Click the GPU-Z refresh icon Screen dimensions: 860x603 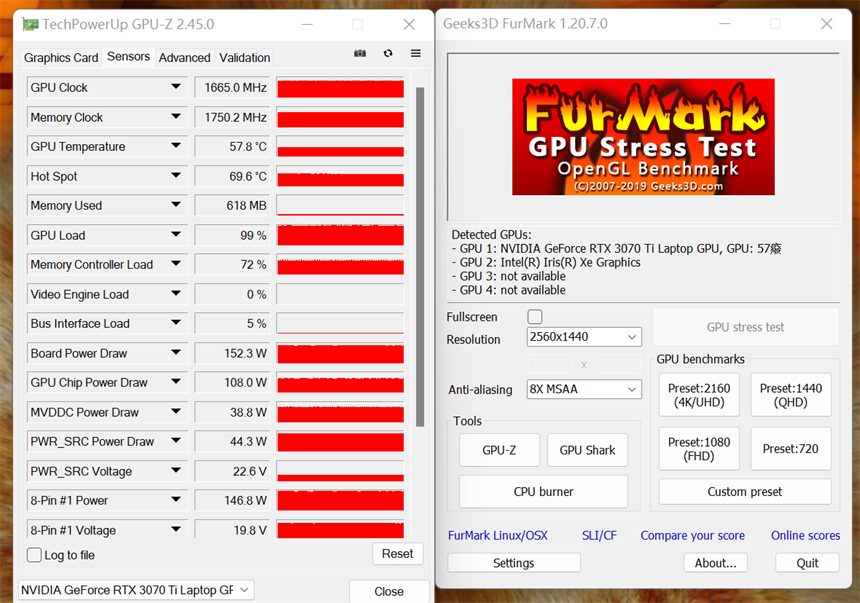(388, 53)
